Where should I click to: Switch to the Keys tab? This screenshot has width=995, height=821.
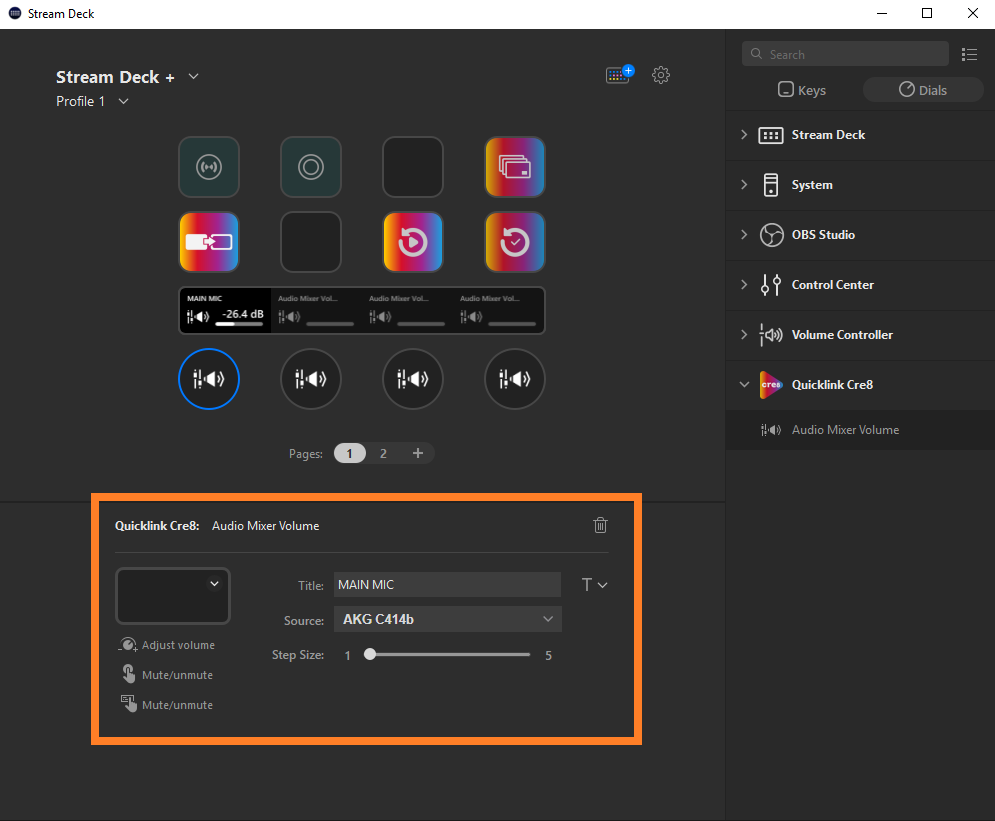tap(802, 90)
